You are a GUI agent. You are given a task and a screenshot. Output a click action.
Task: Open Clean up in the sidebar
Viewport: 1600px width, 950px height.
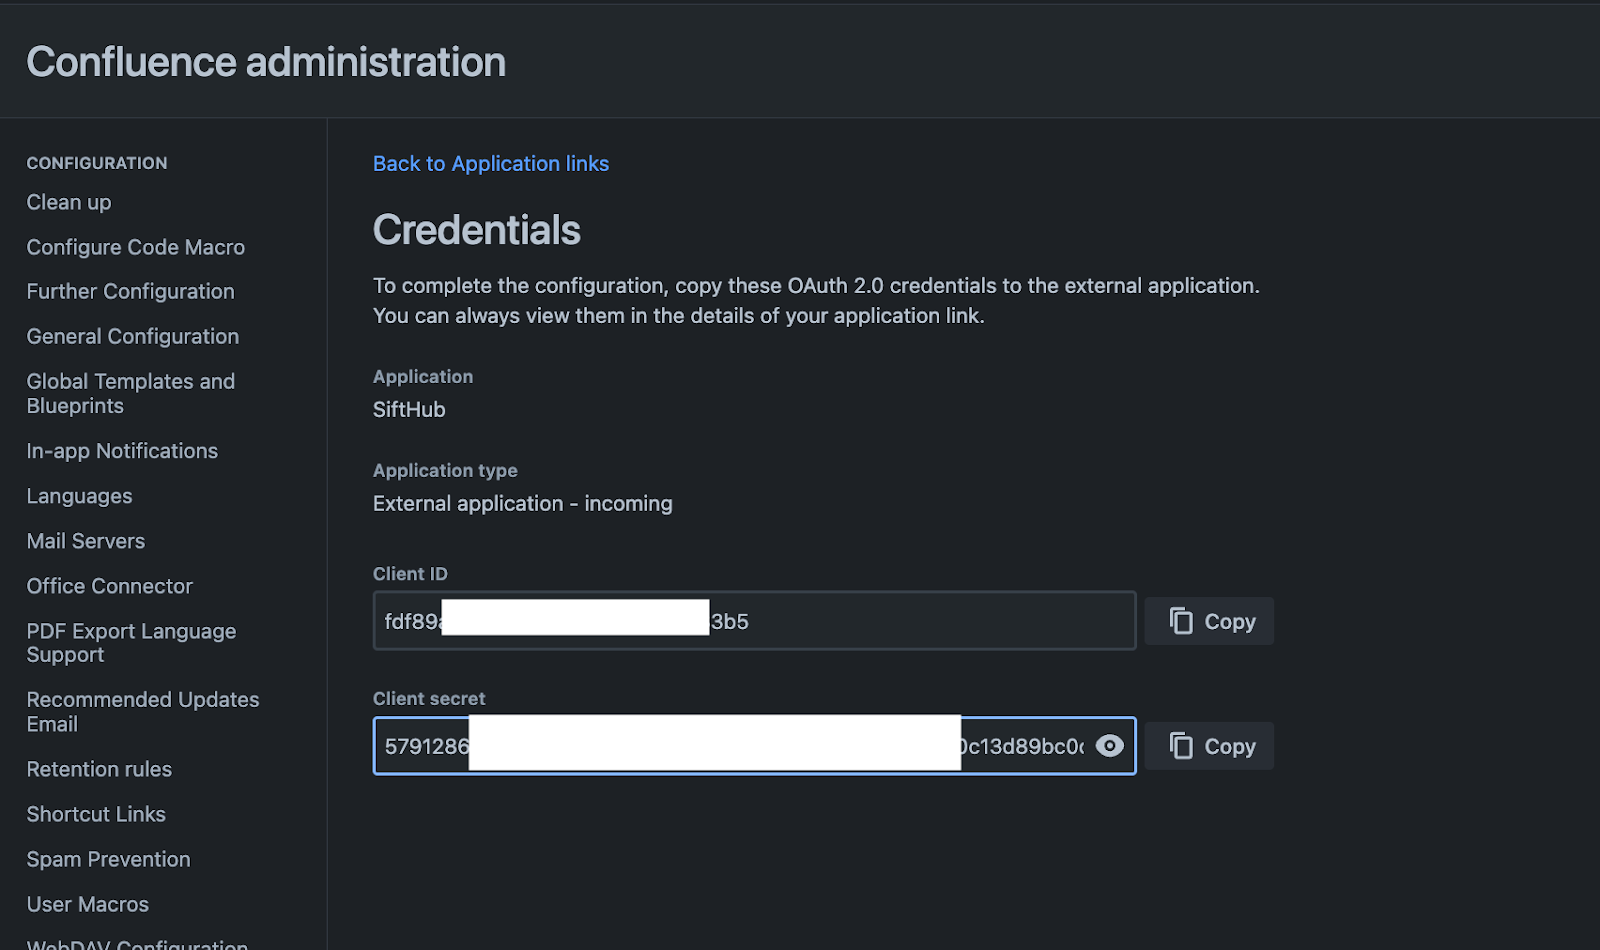[x=69, y=202]
